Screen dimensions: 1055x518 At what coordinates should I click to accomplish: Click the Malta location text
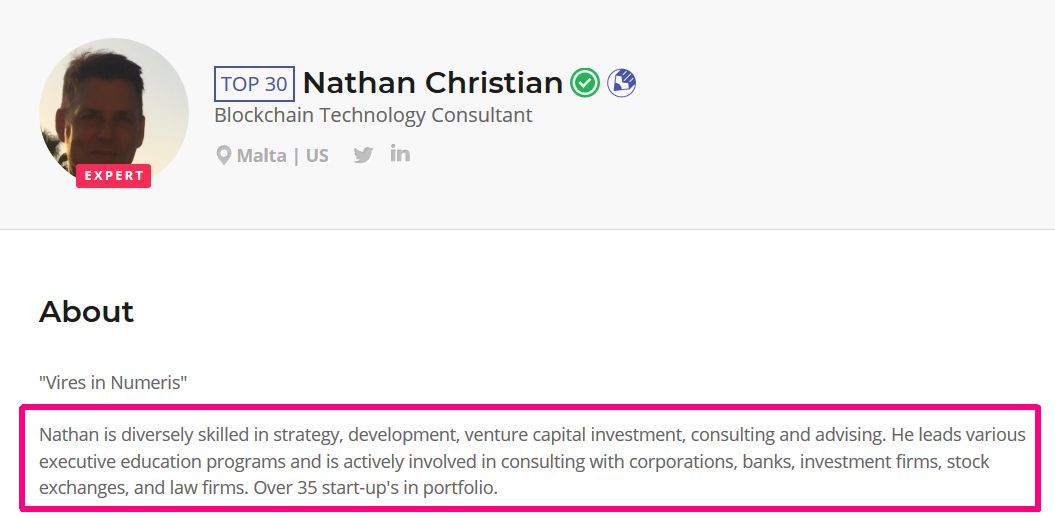[262, 156]
